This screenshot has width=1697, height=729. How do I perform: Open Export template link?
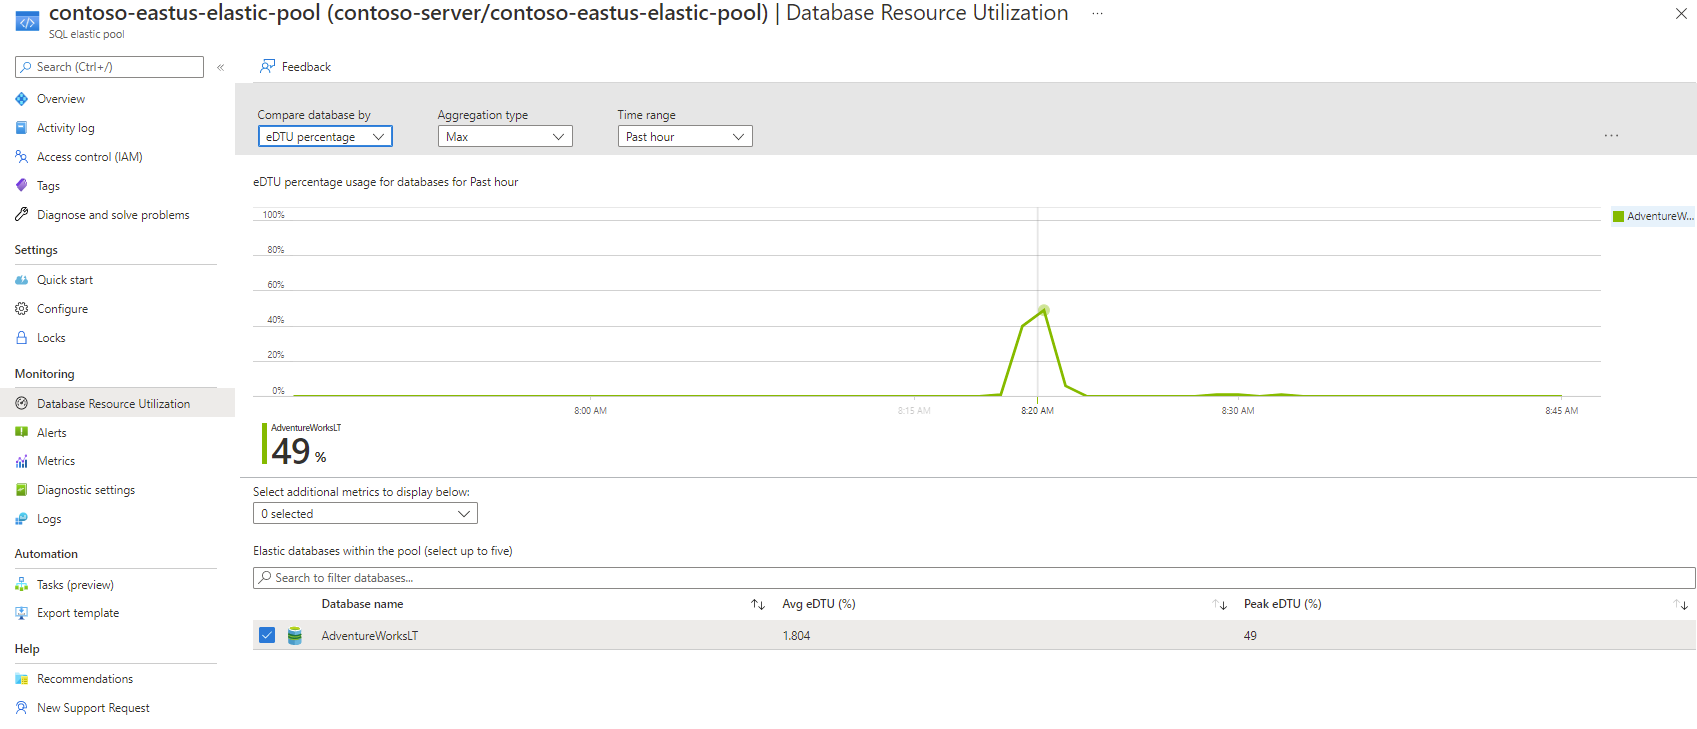pos(78,613)
